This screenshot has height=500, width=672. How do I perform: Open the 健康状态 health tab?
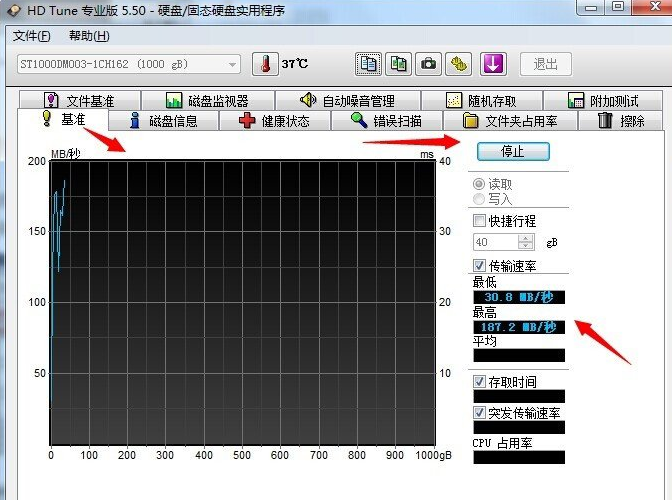click(x=274, y=121)
